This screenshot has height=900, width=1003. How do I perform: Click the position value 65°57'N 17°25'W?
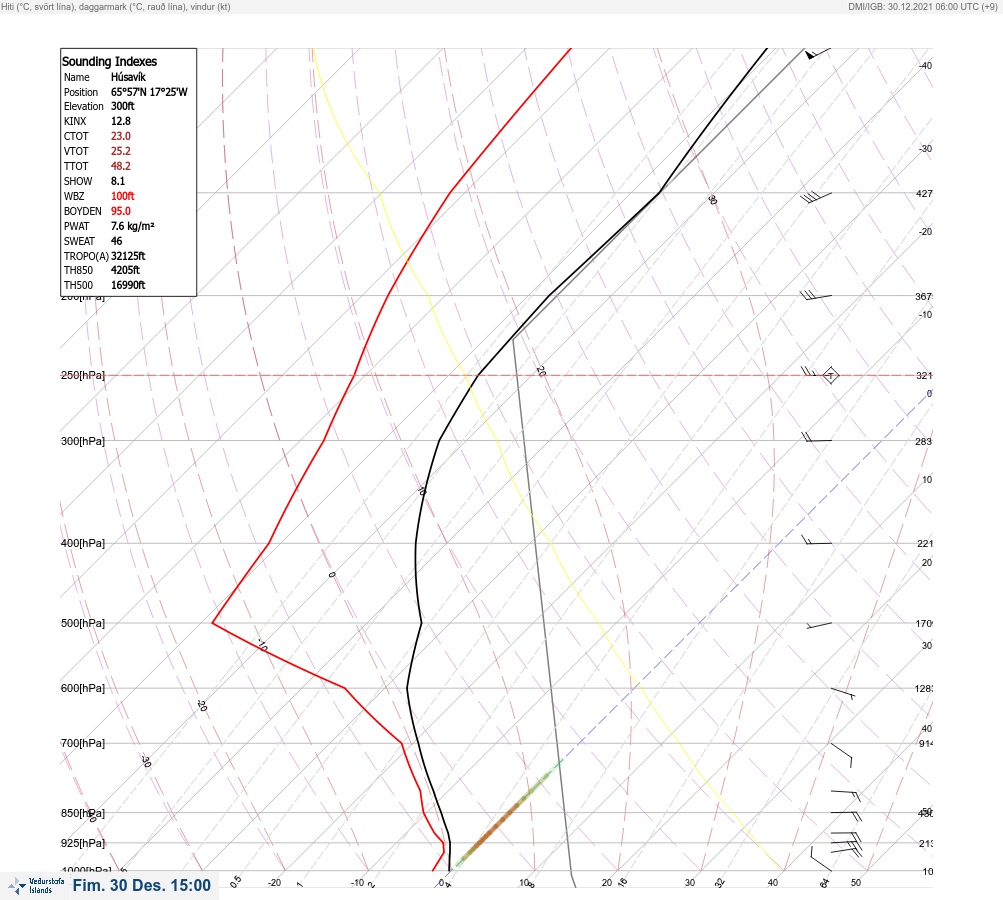(x=149, y=92)
